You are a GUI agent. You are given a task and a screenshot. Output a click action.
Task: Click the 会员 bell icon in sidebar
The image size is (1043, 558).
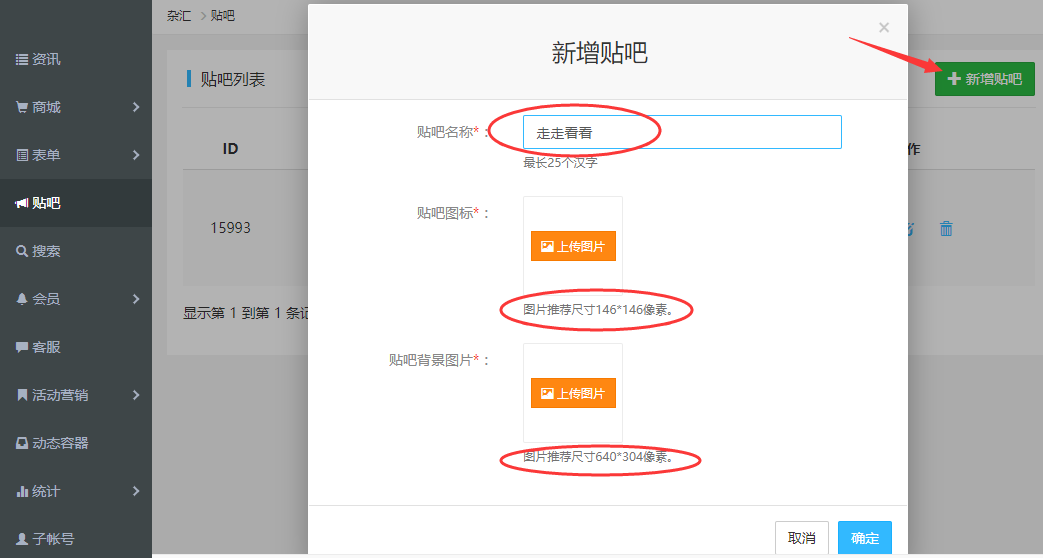point(22,299)
